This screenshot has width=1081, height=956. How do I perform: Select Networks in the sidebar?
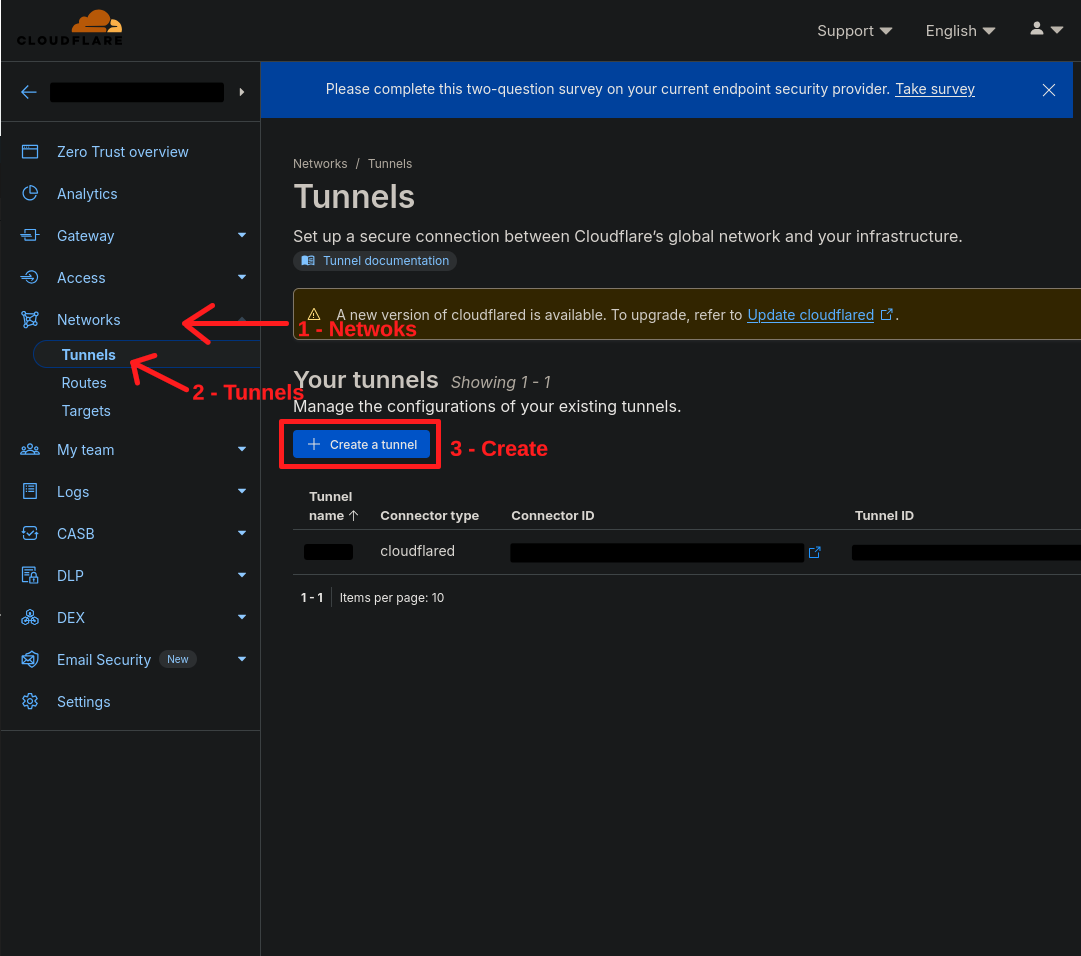click(88, 320)
